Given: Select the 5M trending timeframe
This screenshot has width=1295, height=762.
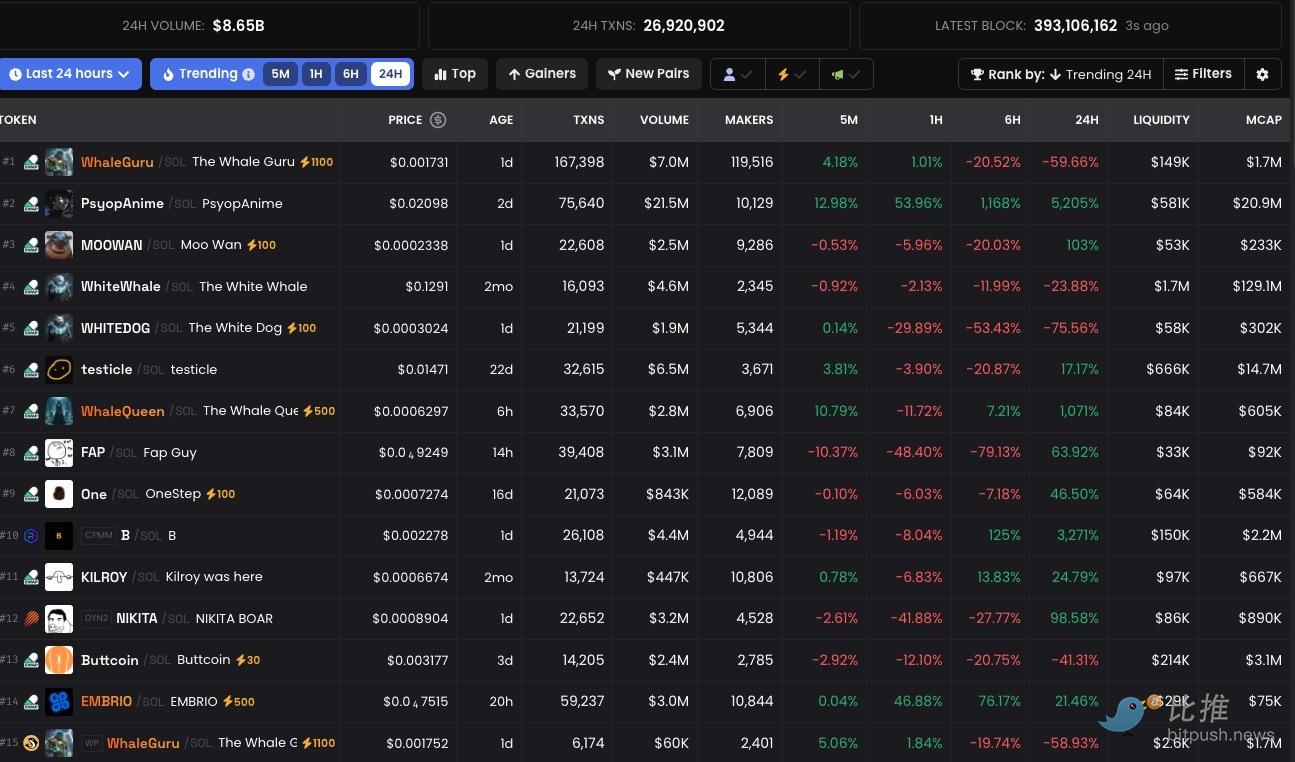Looking at the screenshot, I should pos(280,74).
